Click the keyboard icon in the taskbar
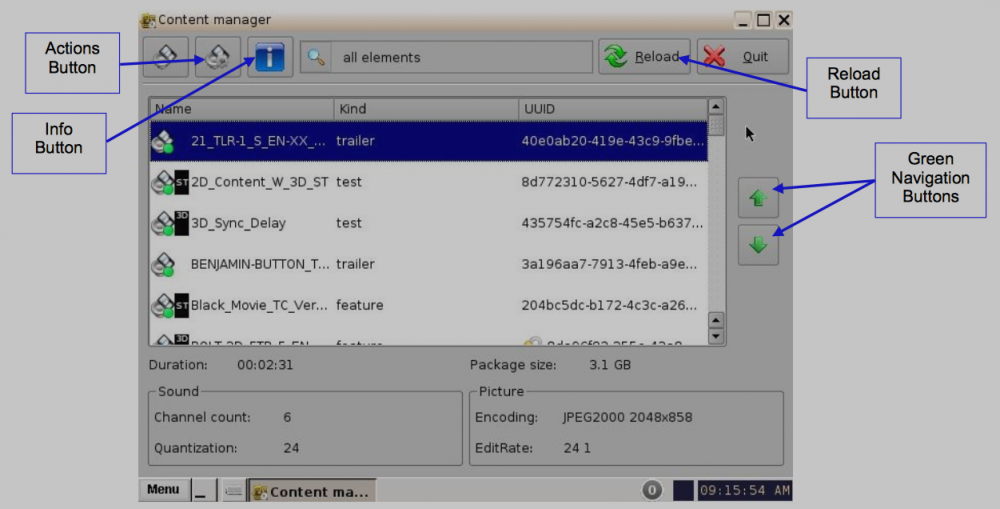 pos(233,491)
